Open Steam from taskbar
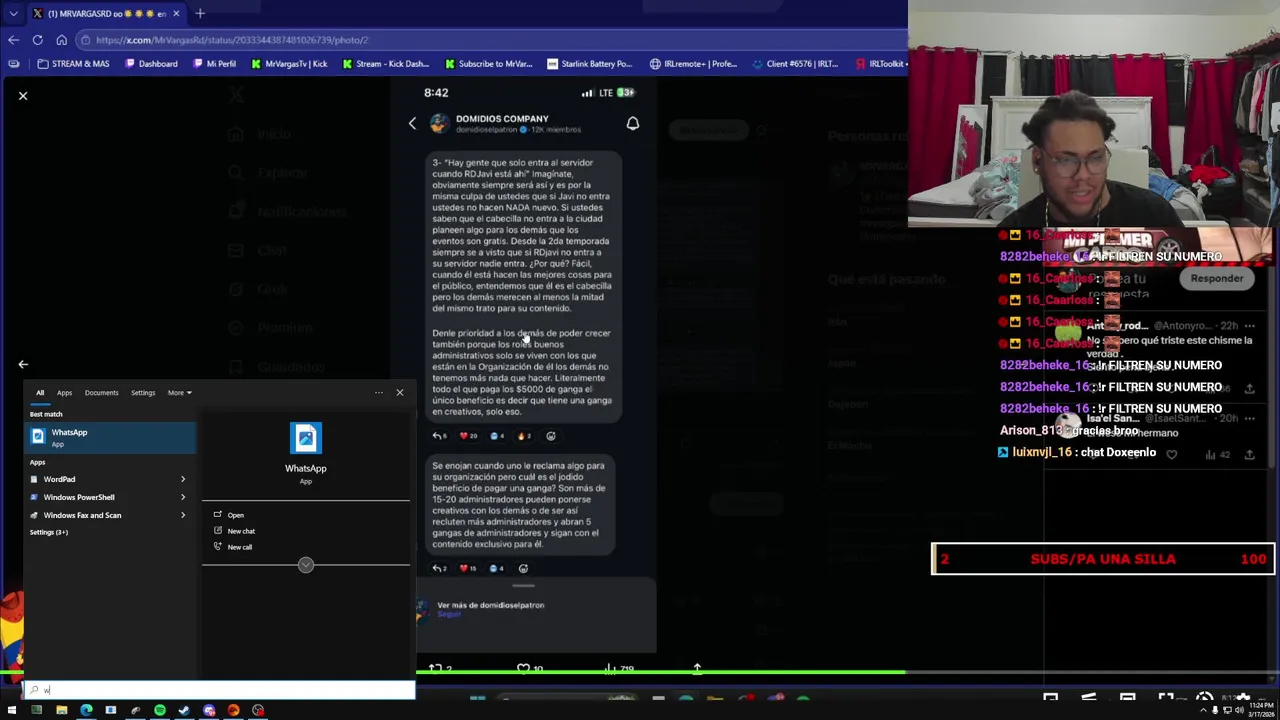Screen dimensions: 1280x720 click(184, 710)
